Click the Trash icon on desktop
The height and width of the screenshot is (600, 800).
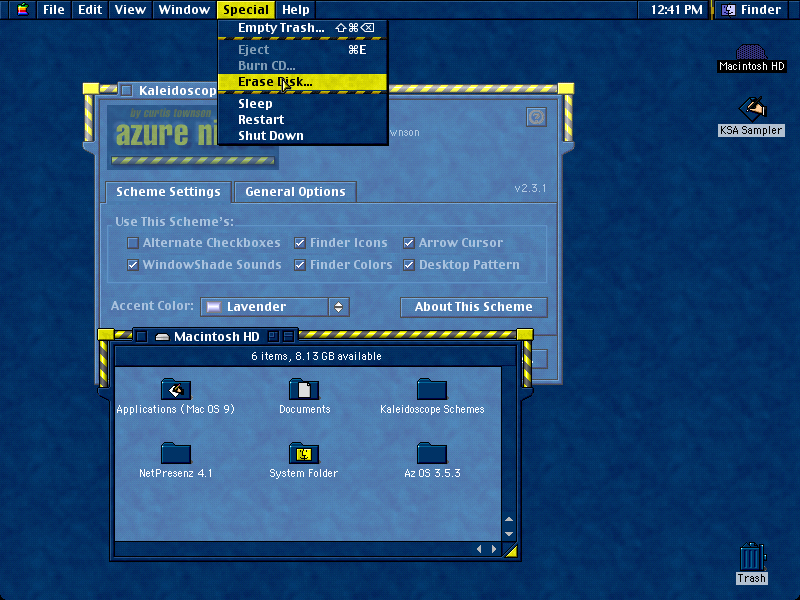752,557
